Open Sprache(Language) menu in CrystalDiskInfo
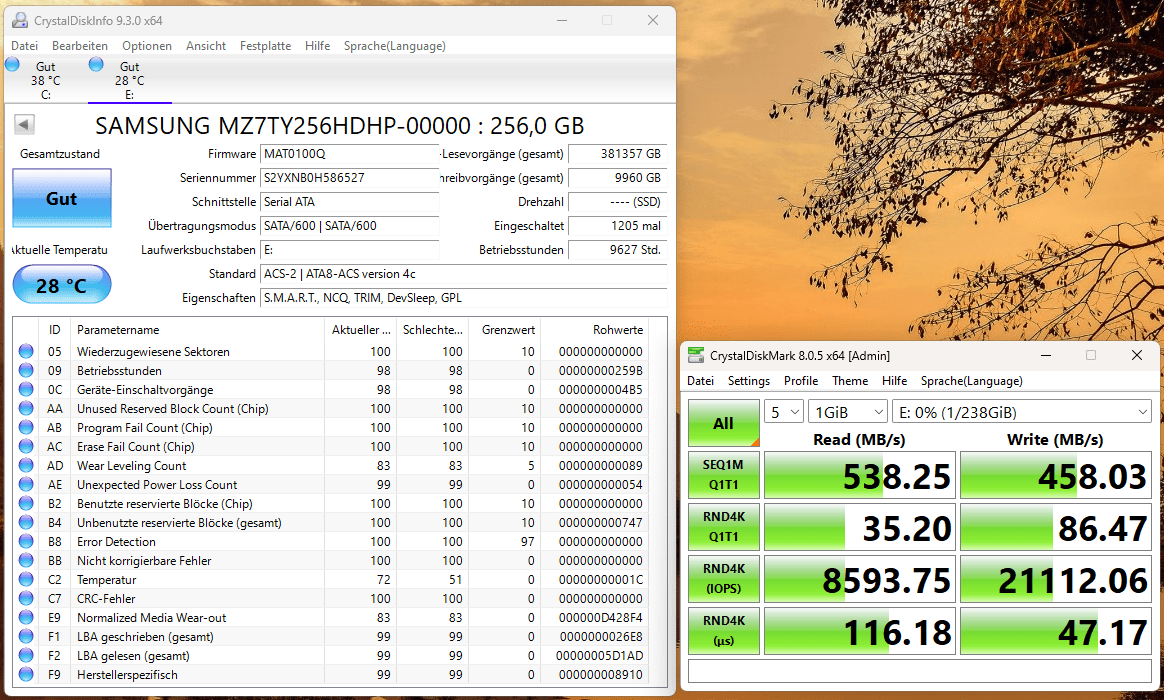 [394, 45]
